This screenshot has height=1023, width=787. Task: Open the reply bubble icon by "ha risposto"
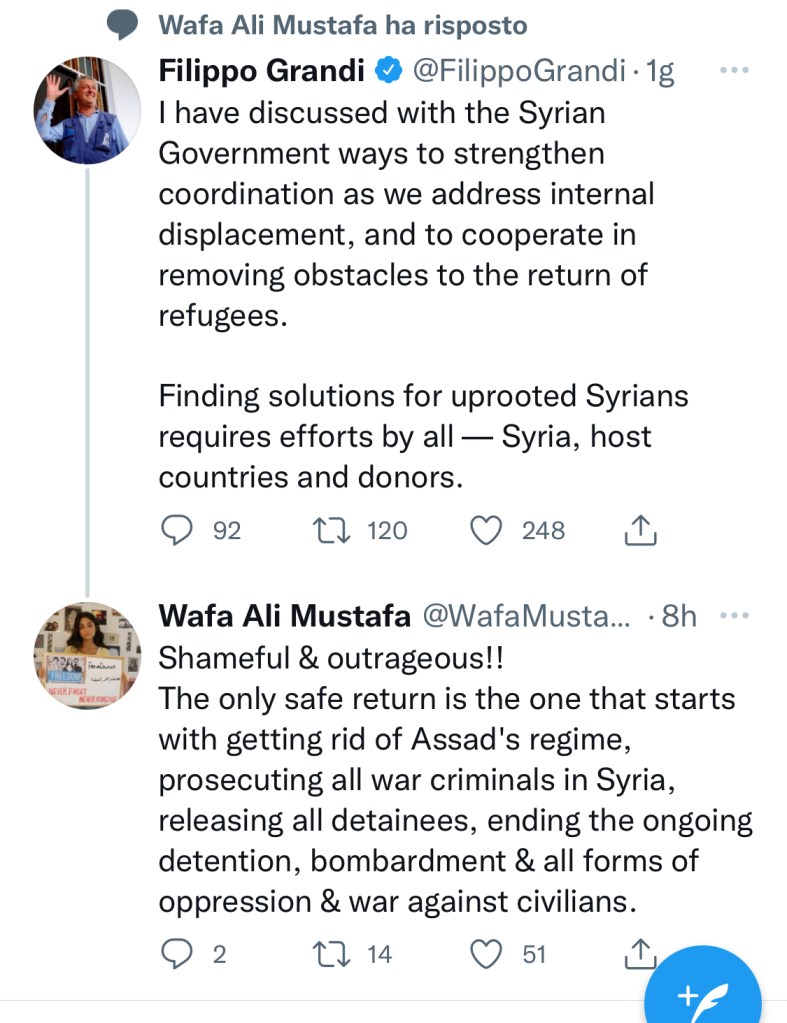124,24
